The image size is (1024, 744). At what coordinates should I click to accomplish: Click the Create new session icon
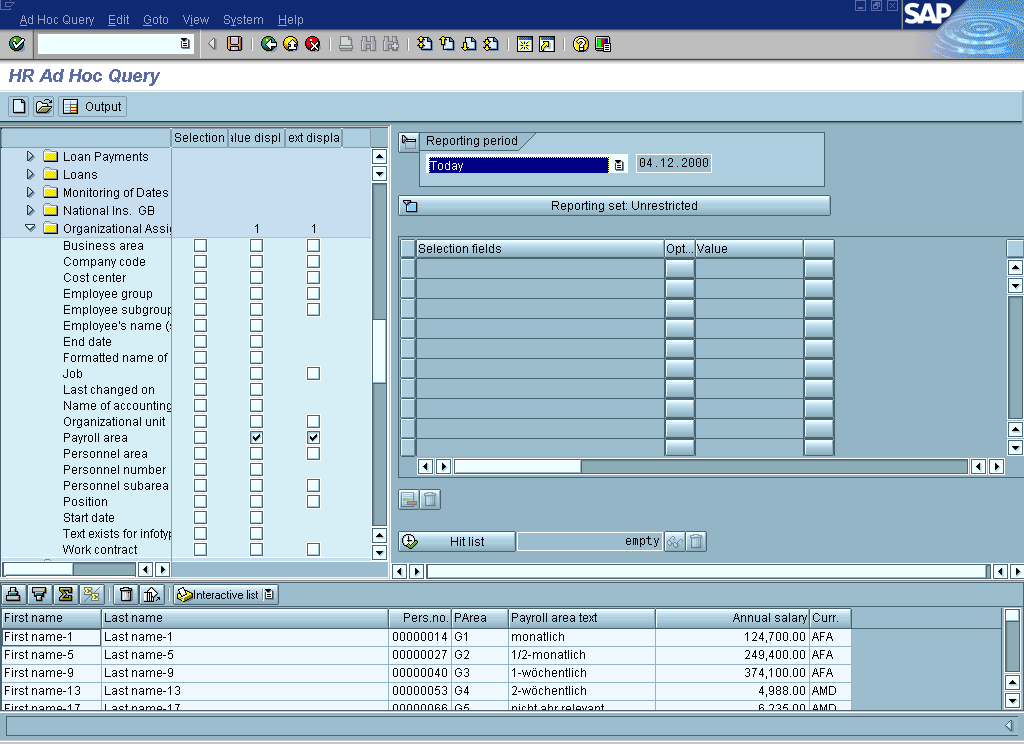[x=524, y=44]
